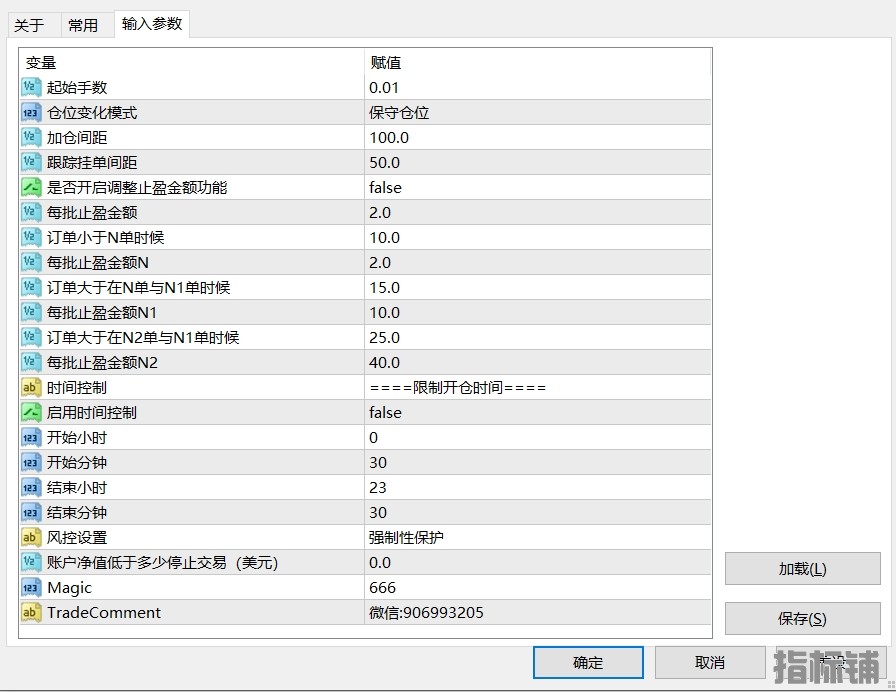896x692 pixels.
Task: Click the integer icon beside 仓位变化模式
Action: [31, 113]
